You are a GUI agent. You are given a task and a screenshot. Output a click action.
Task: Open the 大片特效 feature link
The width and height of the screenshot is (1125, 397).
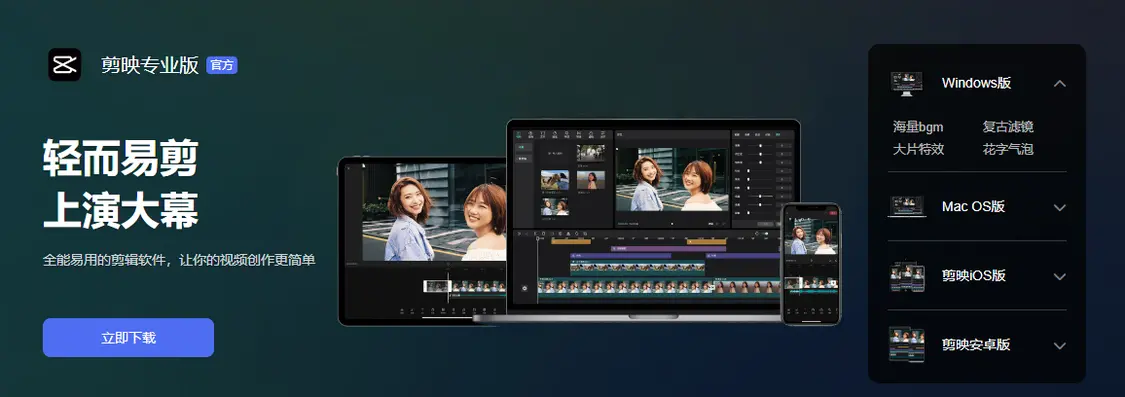coord(918,149)
